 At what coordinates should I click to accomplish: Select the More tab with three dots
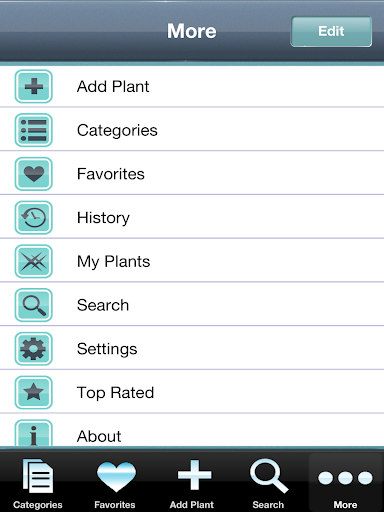[345, 482]
